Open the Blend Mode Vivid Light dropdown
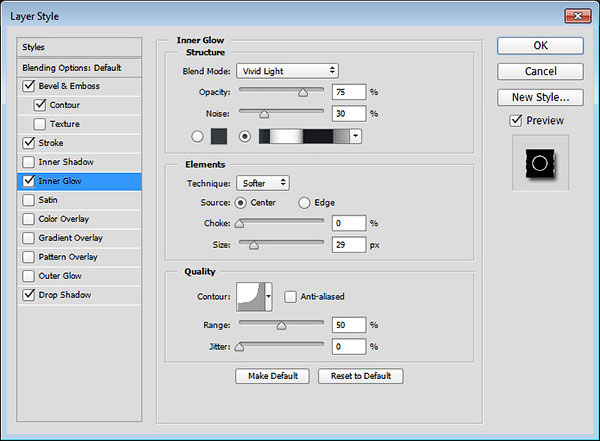The height and width of the screenshot is (441, 600). [287, 71]
